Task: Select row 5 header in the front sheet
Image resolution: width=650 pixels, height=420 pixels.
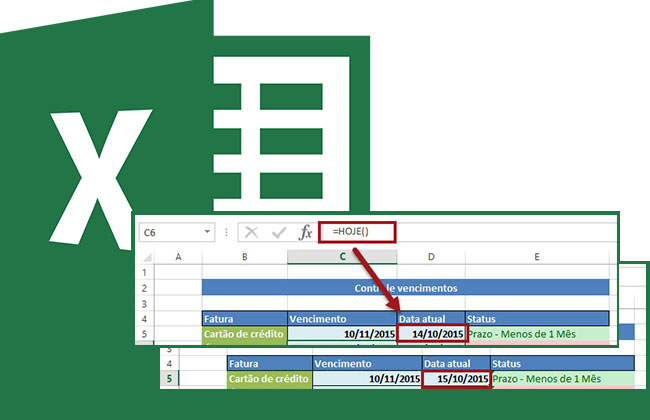Action: [x=145, y=334]
